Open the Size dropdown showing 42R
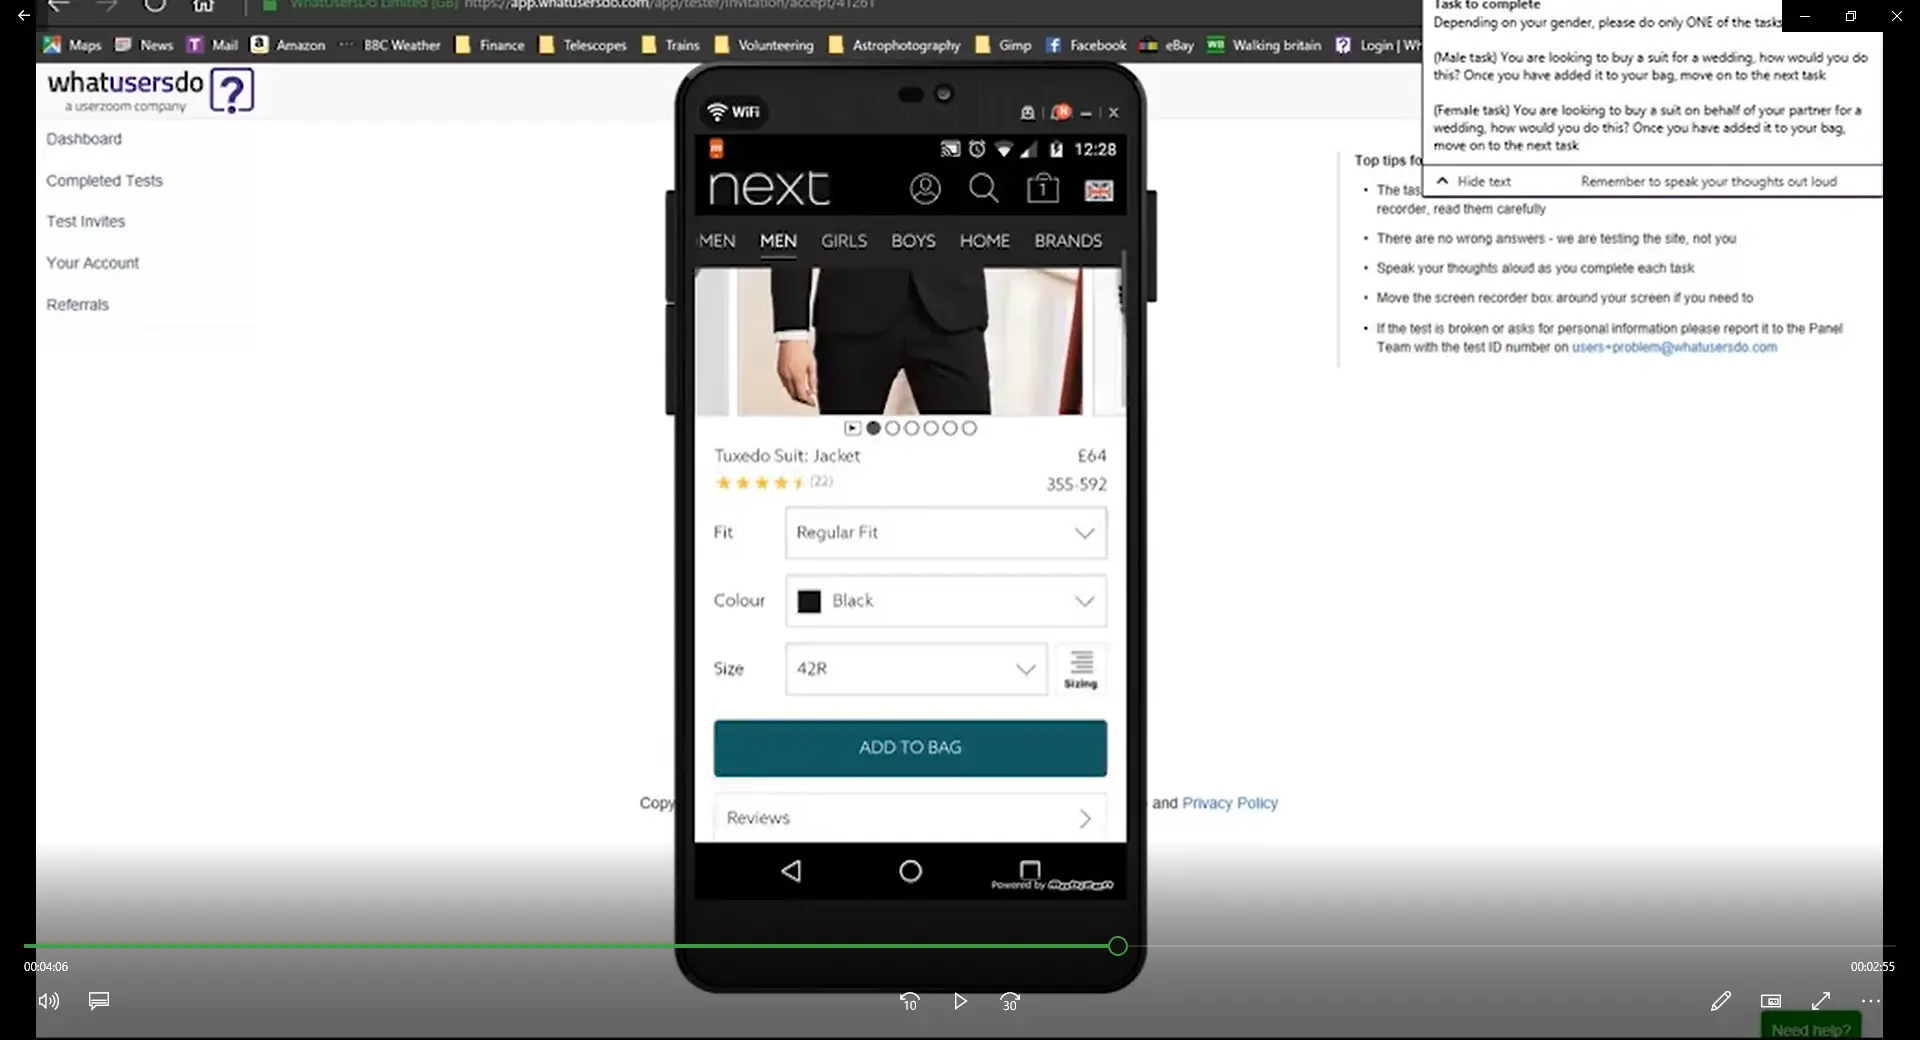 (x=916, y=669)
